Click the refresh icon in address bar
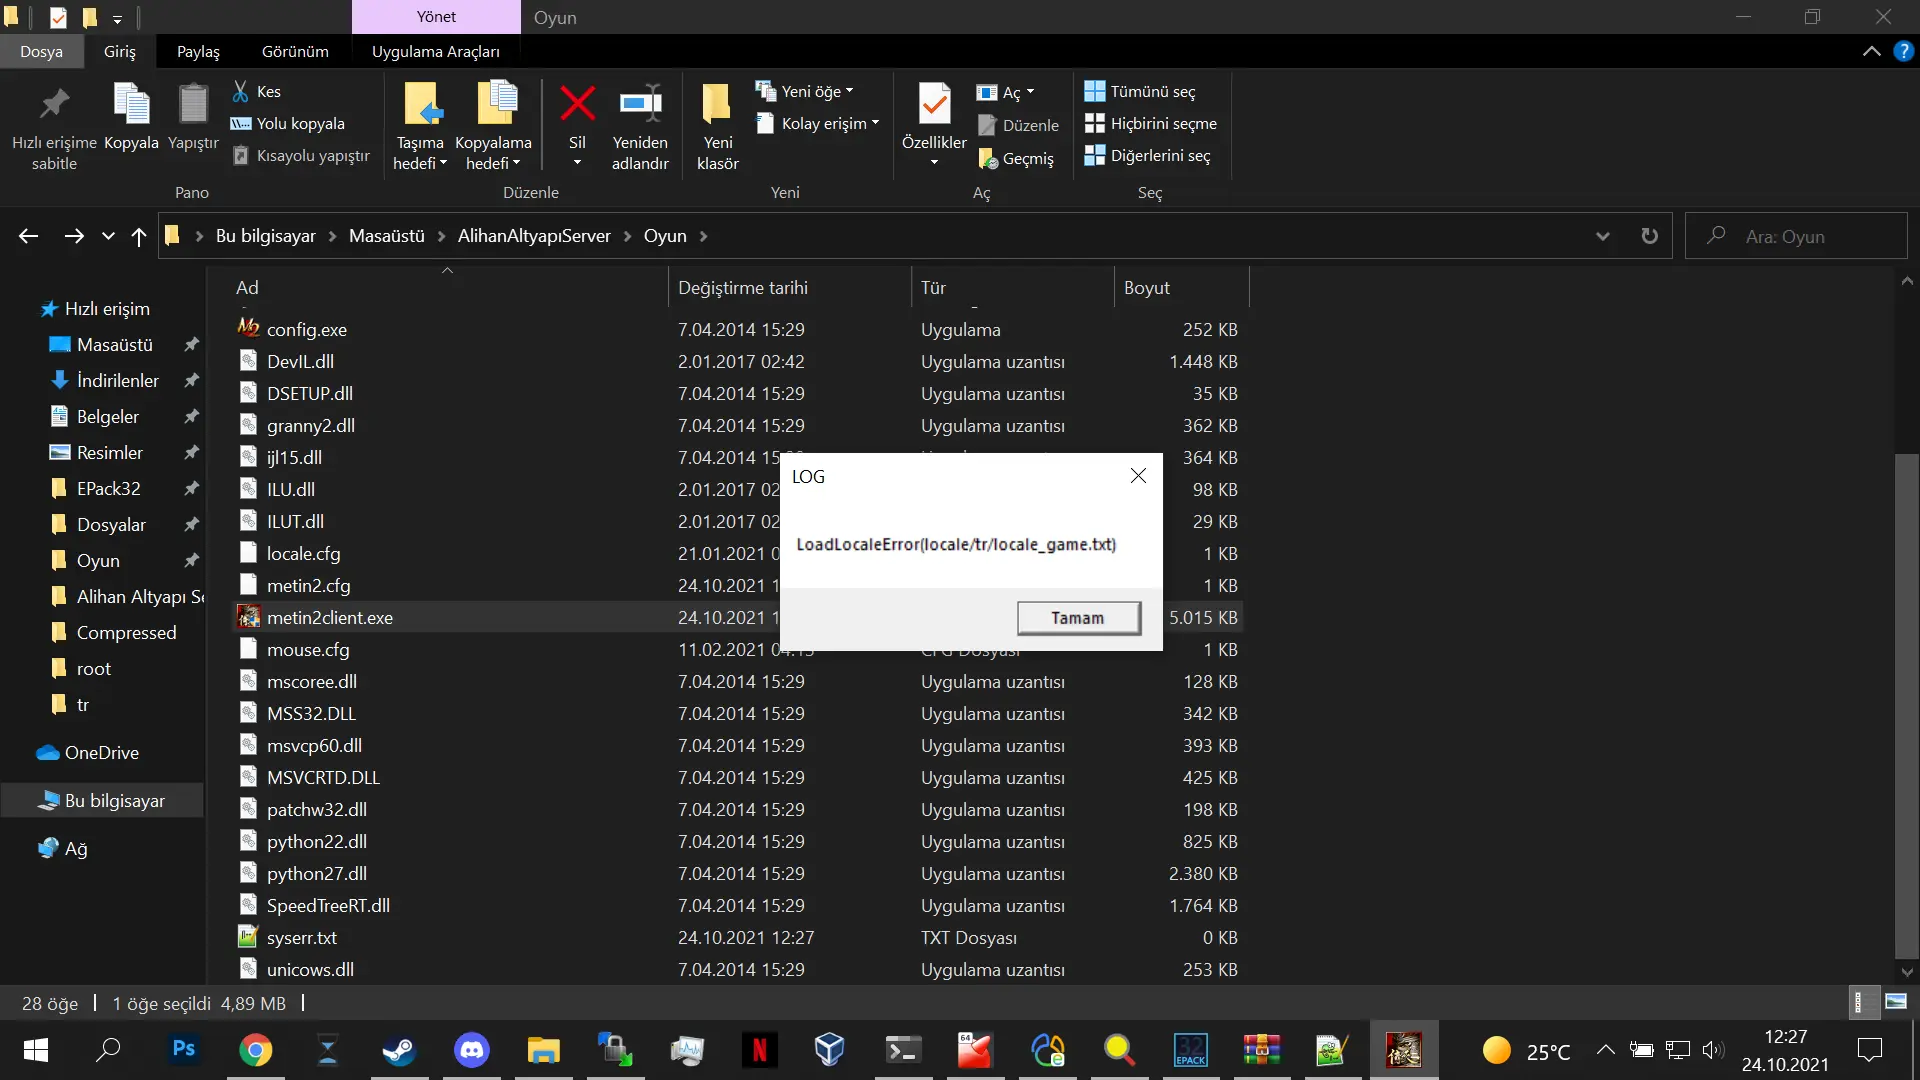The width and height of the screenshot is (1920, 1080). (x=1650, y=236)
